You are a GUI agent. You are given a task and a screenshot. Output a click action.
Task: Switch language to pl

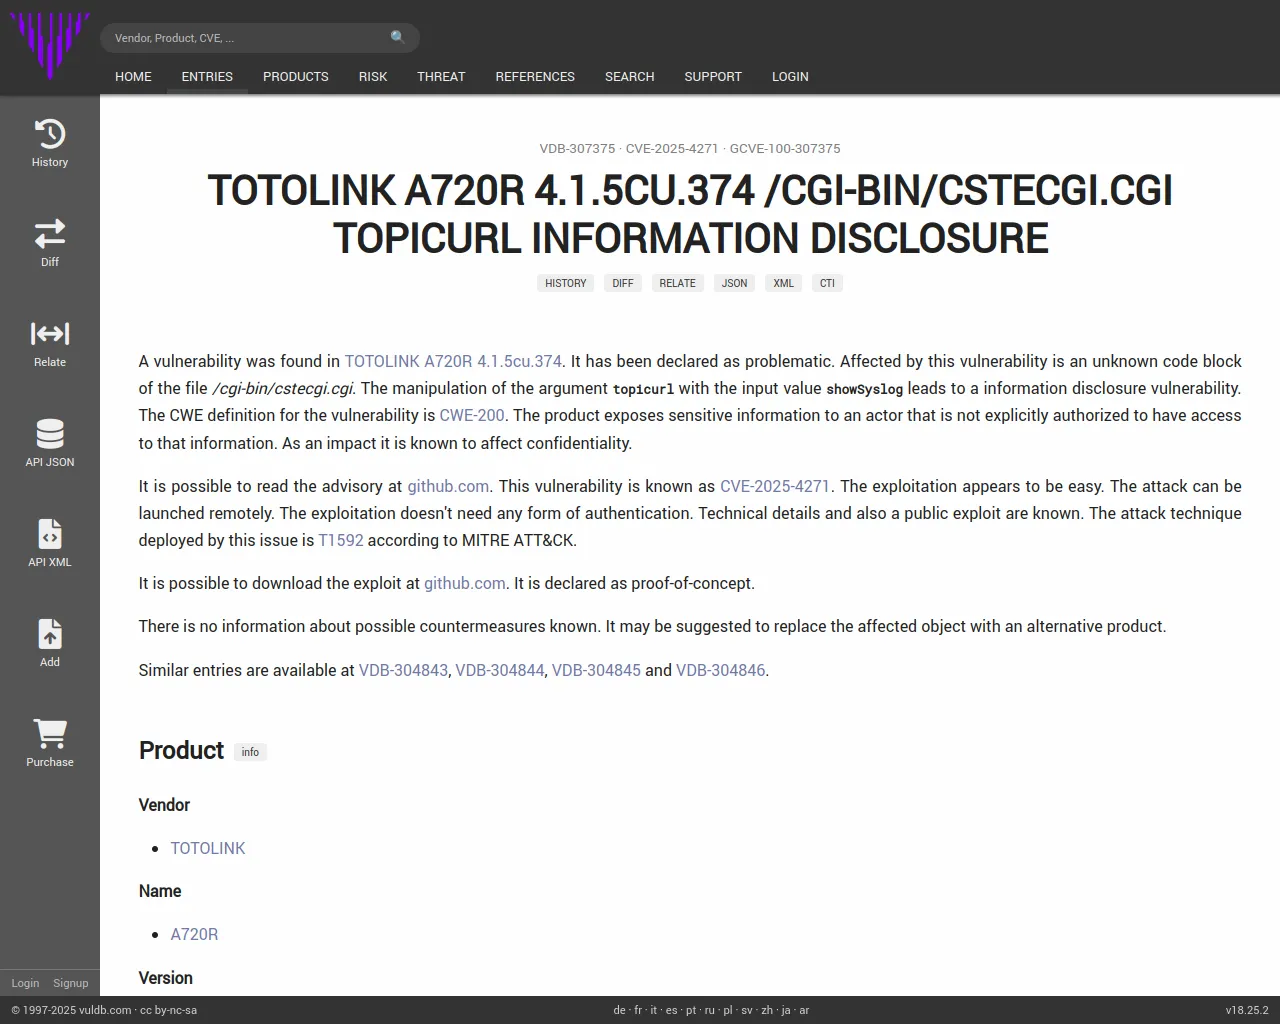pyautogui.click(x=728, y=1010)
